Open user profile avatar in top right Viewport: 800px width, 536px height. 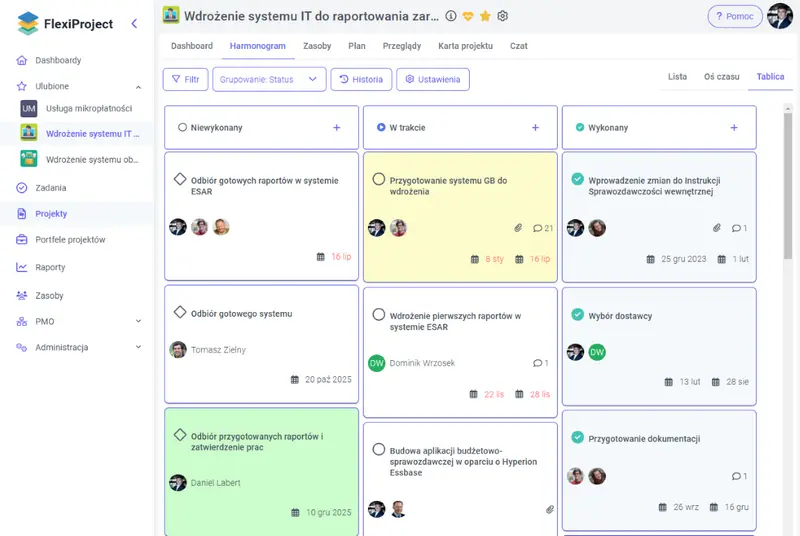[780, 16]
